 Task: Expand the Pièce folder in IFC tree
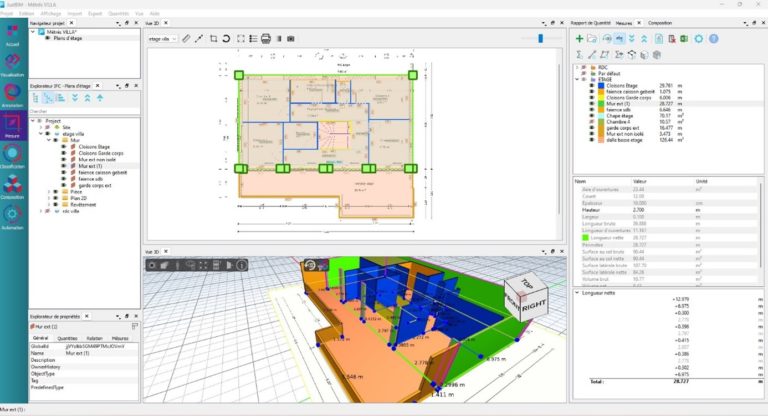coord(48,192)
